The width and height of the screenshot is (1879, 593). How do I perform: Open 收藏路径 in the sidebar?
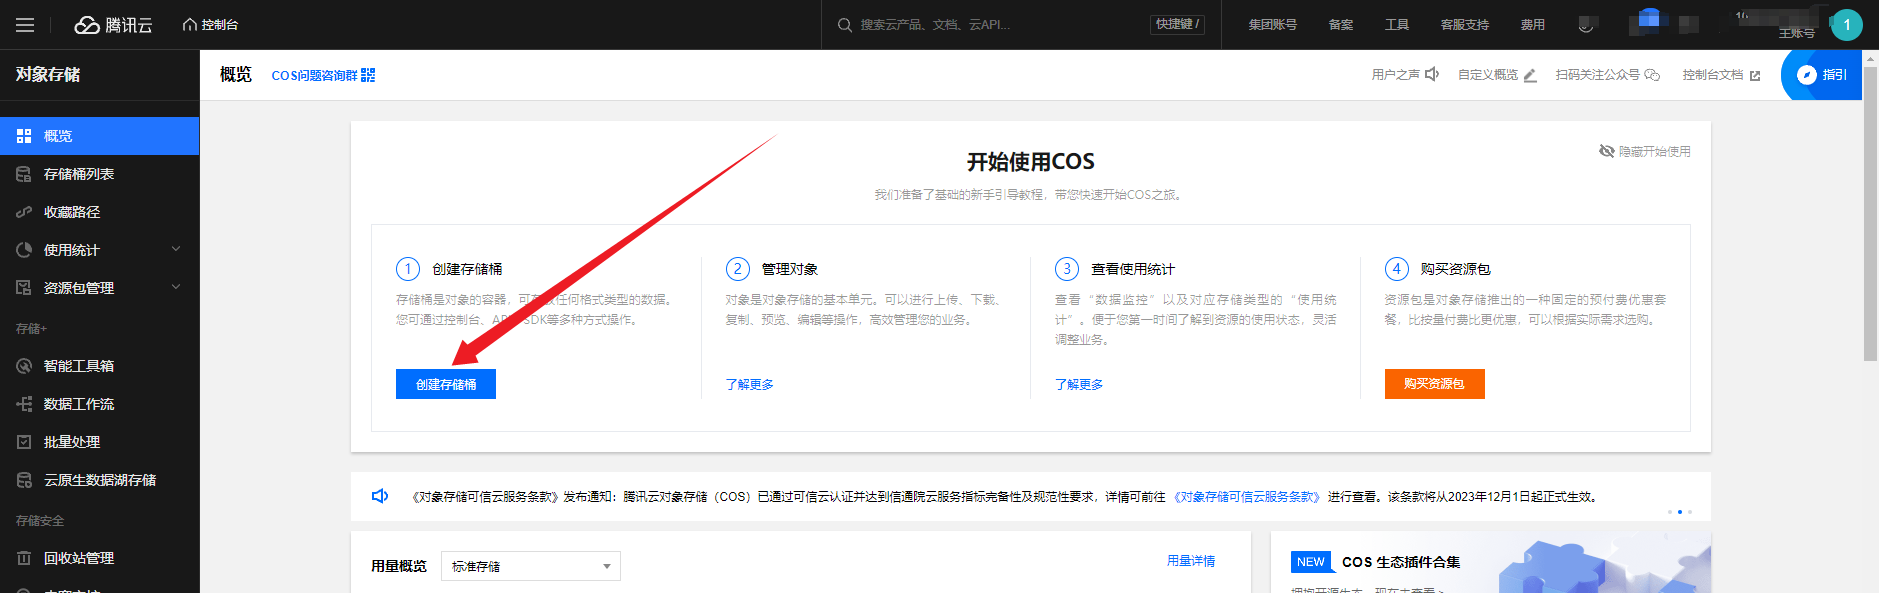coord(100,212)
